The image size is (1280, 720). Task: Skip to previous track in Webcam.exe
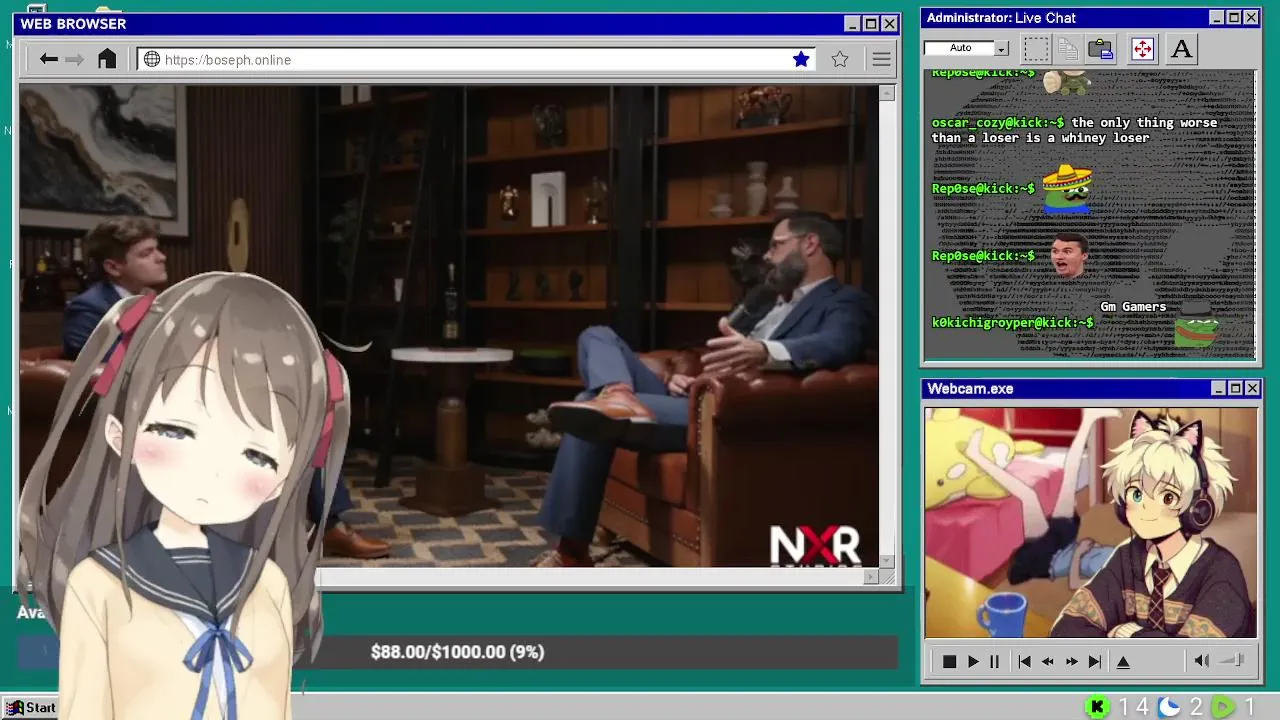(x=1024, y=661)
